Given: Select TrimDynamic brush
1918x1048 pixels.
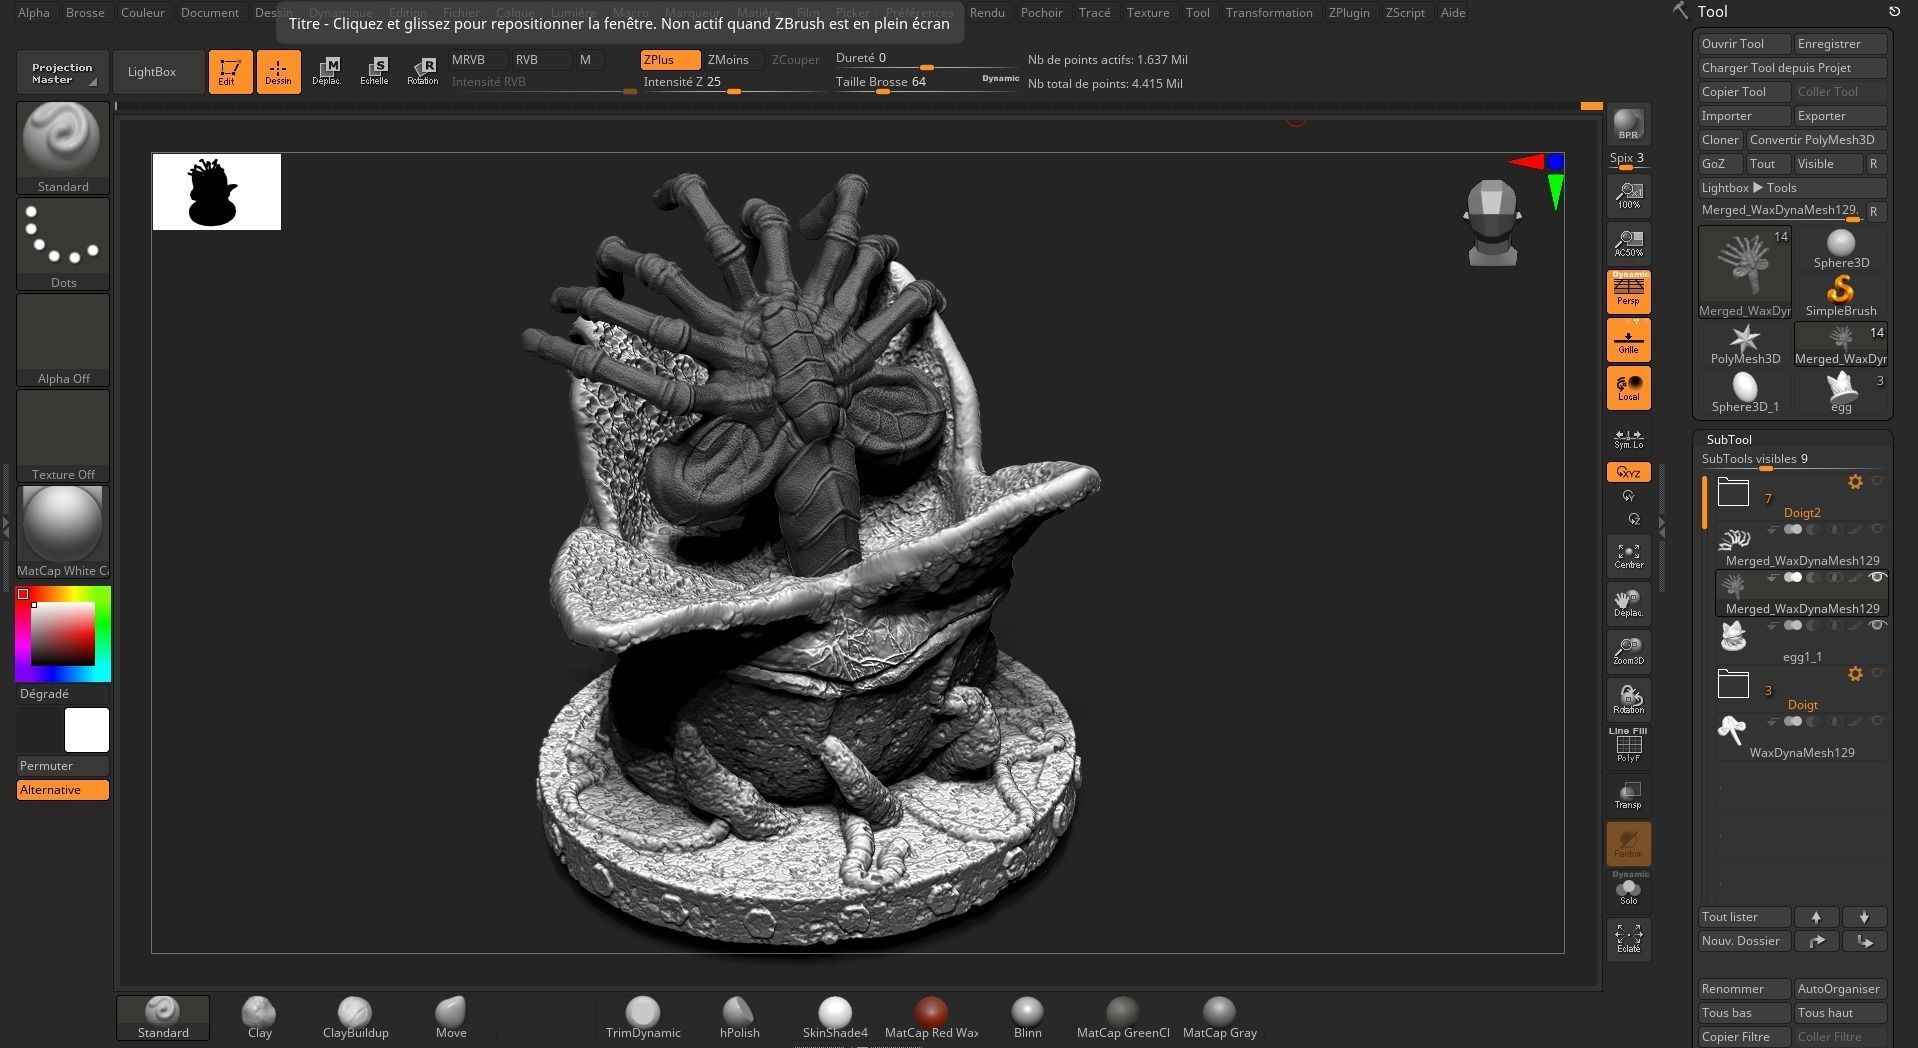Looking at the screenshot, I should [x=643, y=1018].
